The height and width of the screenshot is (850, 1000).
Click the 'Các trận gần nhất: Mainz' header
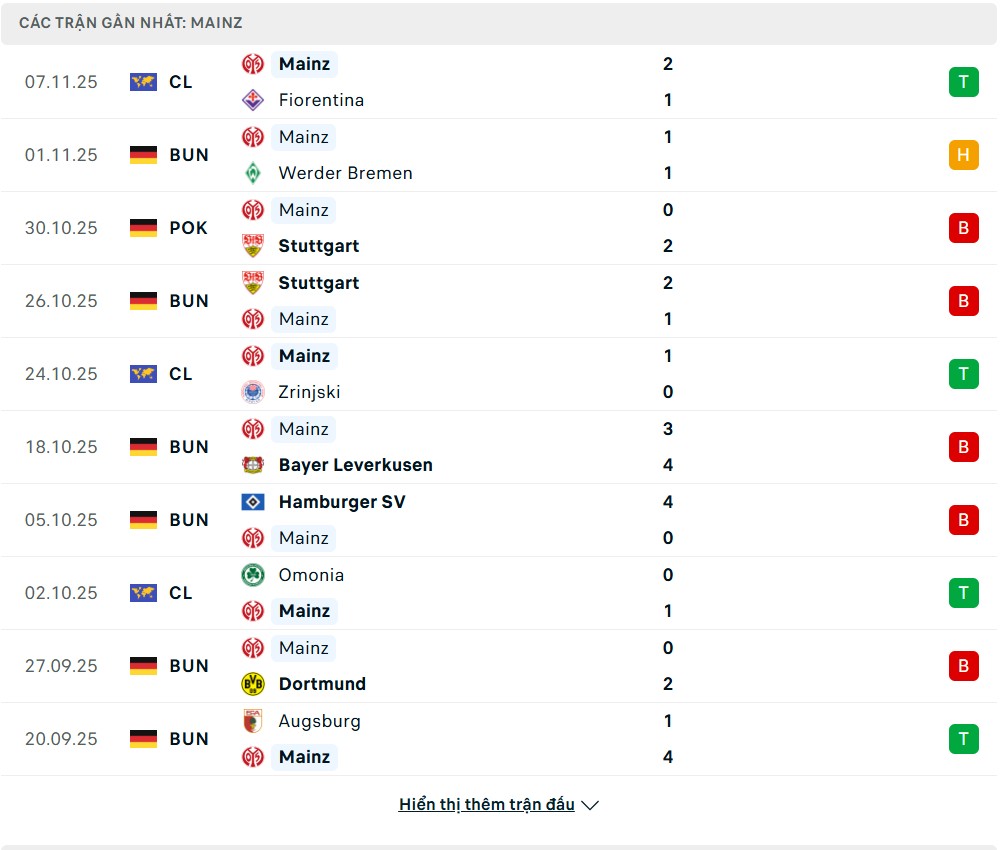[131, 23]
